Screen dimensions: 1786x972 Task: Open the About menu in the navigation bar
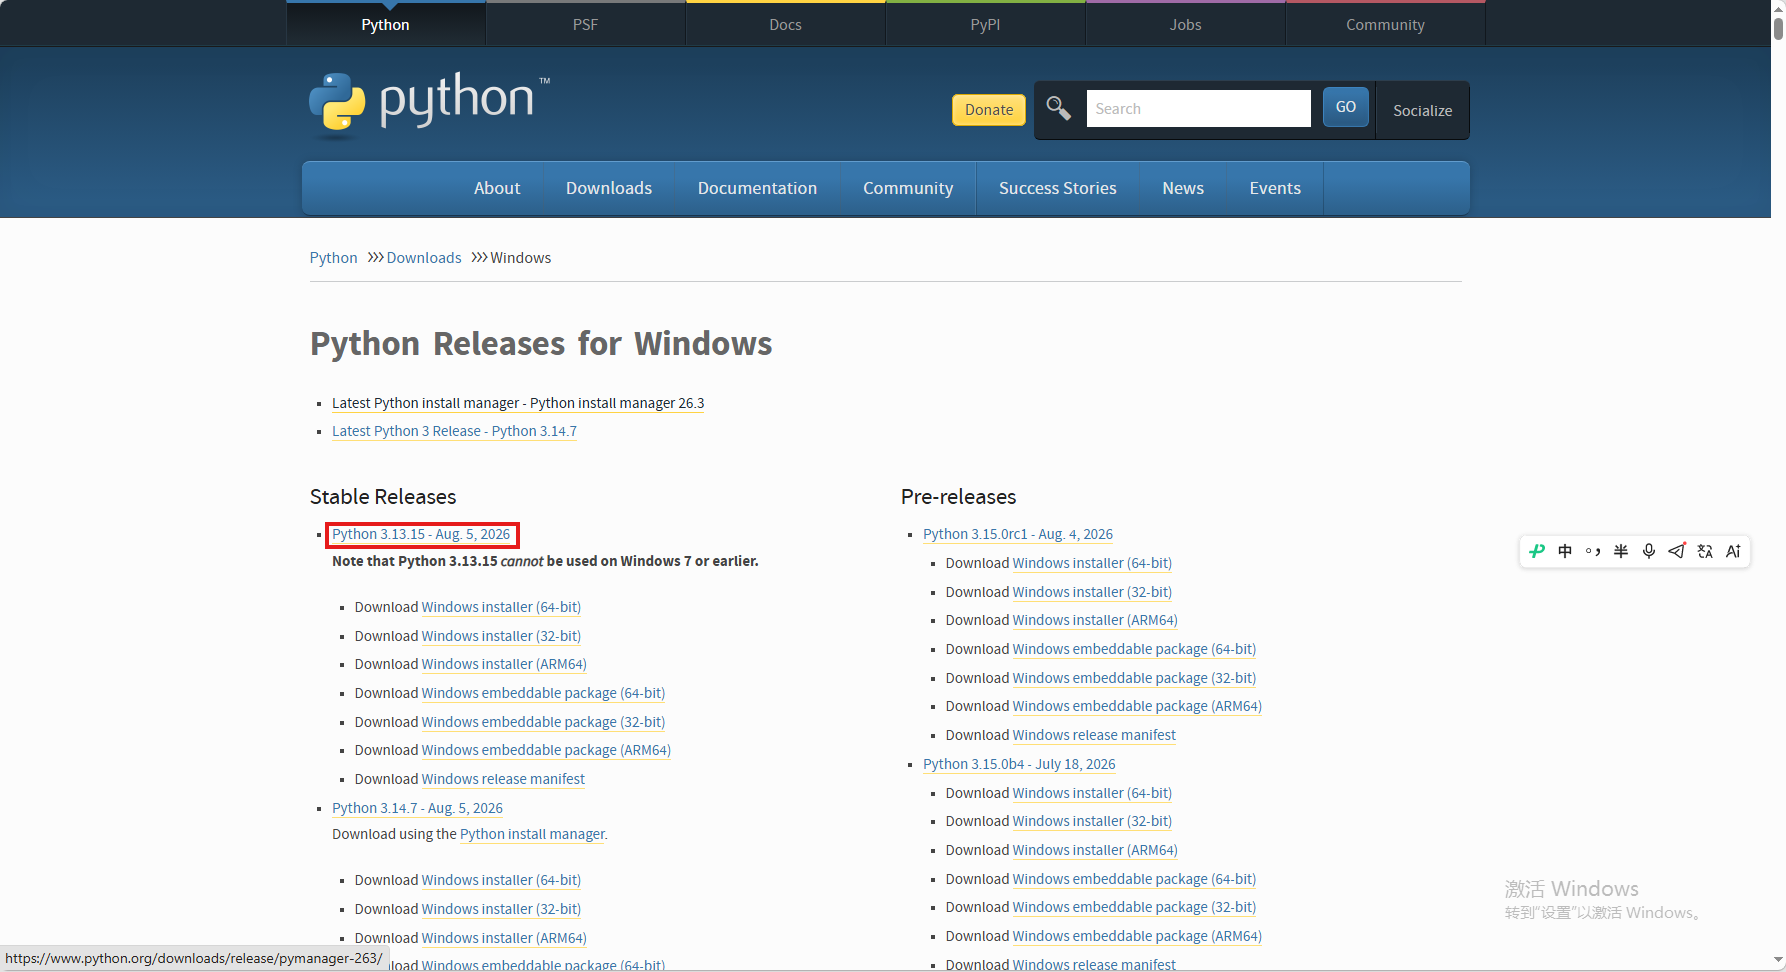tap(497, 188)
